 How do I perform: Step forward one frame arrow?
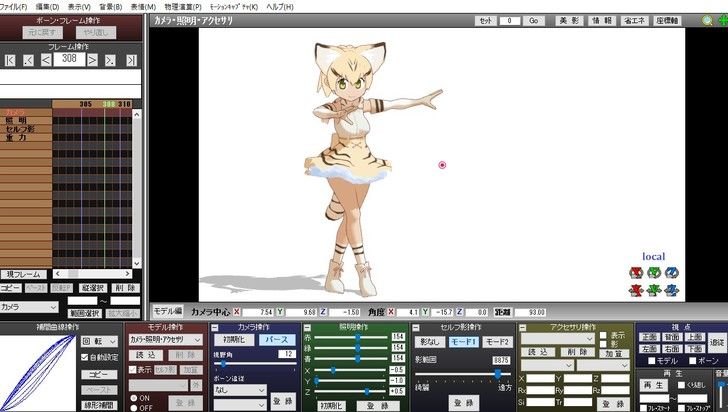(92, 60)
